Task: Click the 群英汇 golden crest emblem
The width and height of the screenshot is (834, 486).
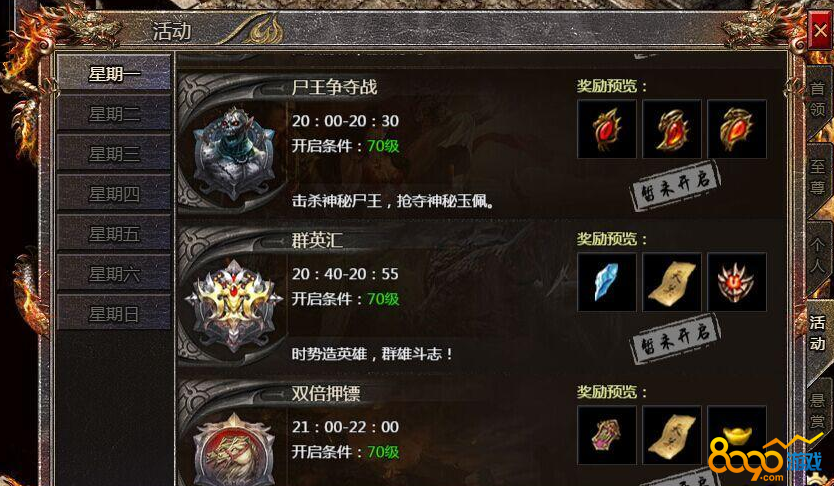Action: 234,306
